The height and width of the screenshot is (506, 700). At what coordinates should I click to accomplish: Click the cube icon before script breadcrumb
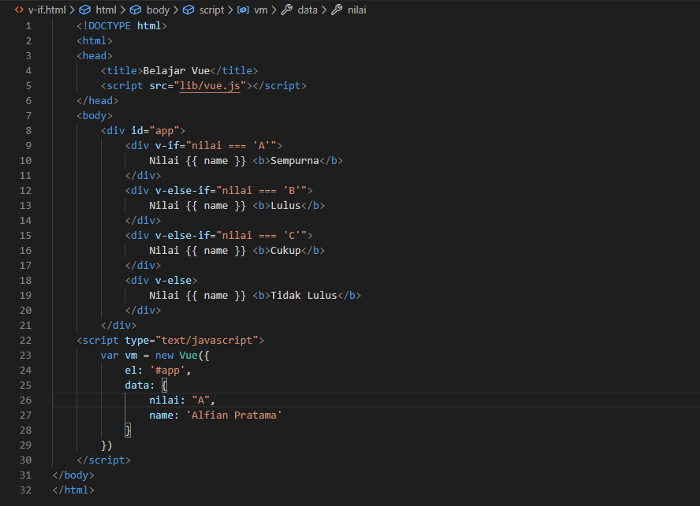point(189,10)
